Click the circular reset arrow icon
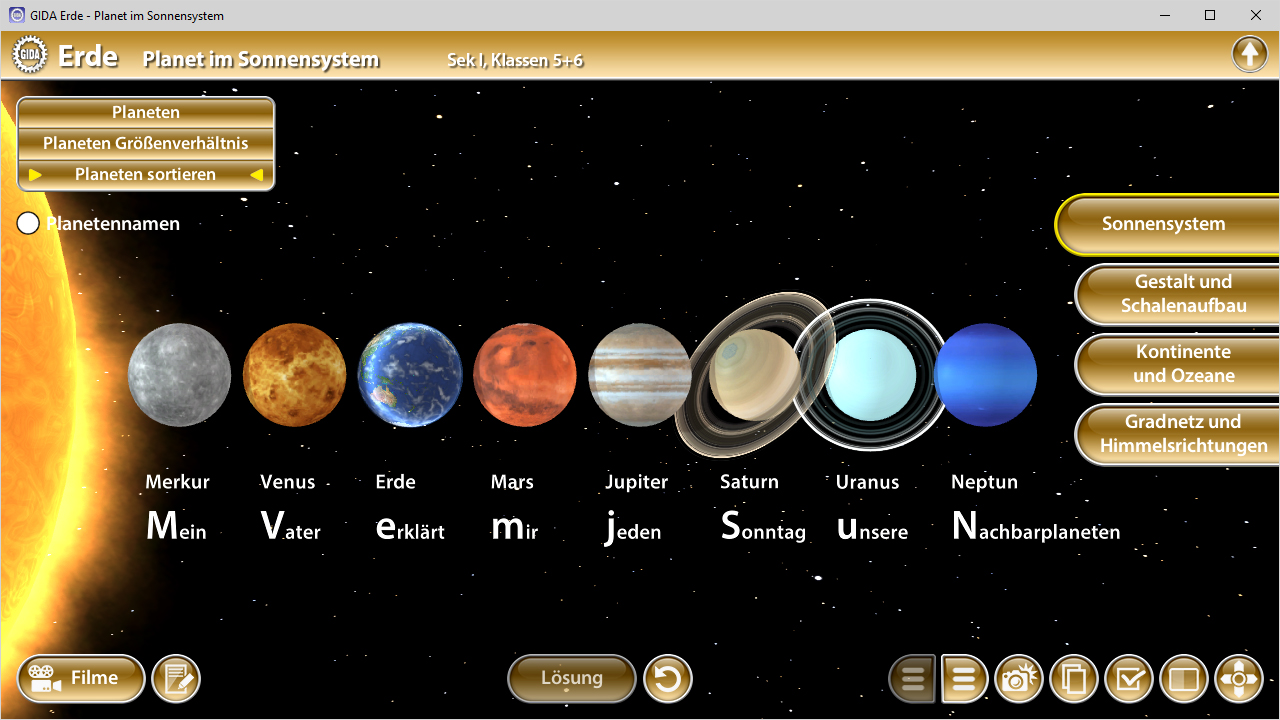Screen dimensions: 1280x720 668,678
